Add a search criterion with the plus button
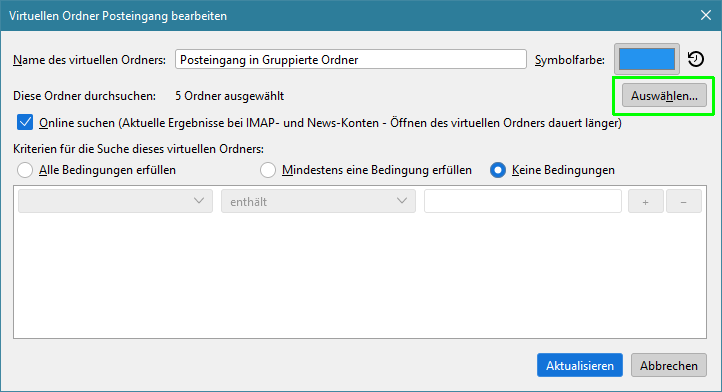This screenshot has width=722, height=392. (x=646, y=201)
